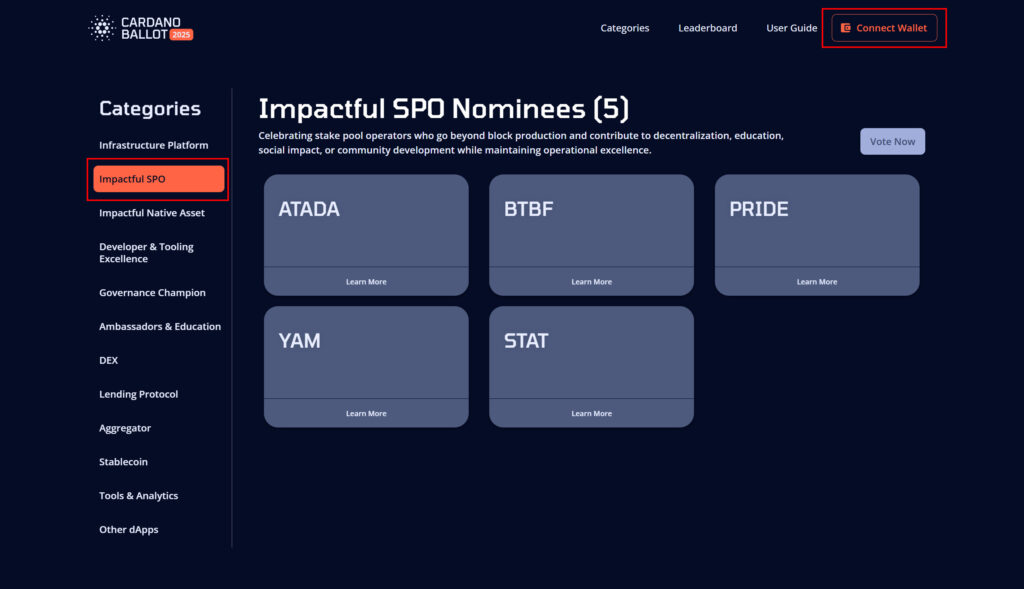The height and width of the screenshot is (589, 1024).
Task: Open Impactful Native Asset category
Action: pyautogui.click(x=152, y=213)
